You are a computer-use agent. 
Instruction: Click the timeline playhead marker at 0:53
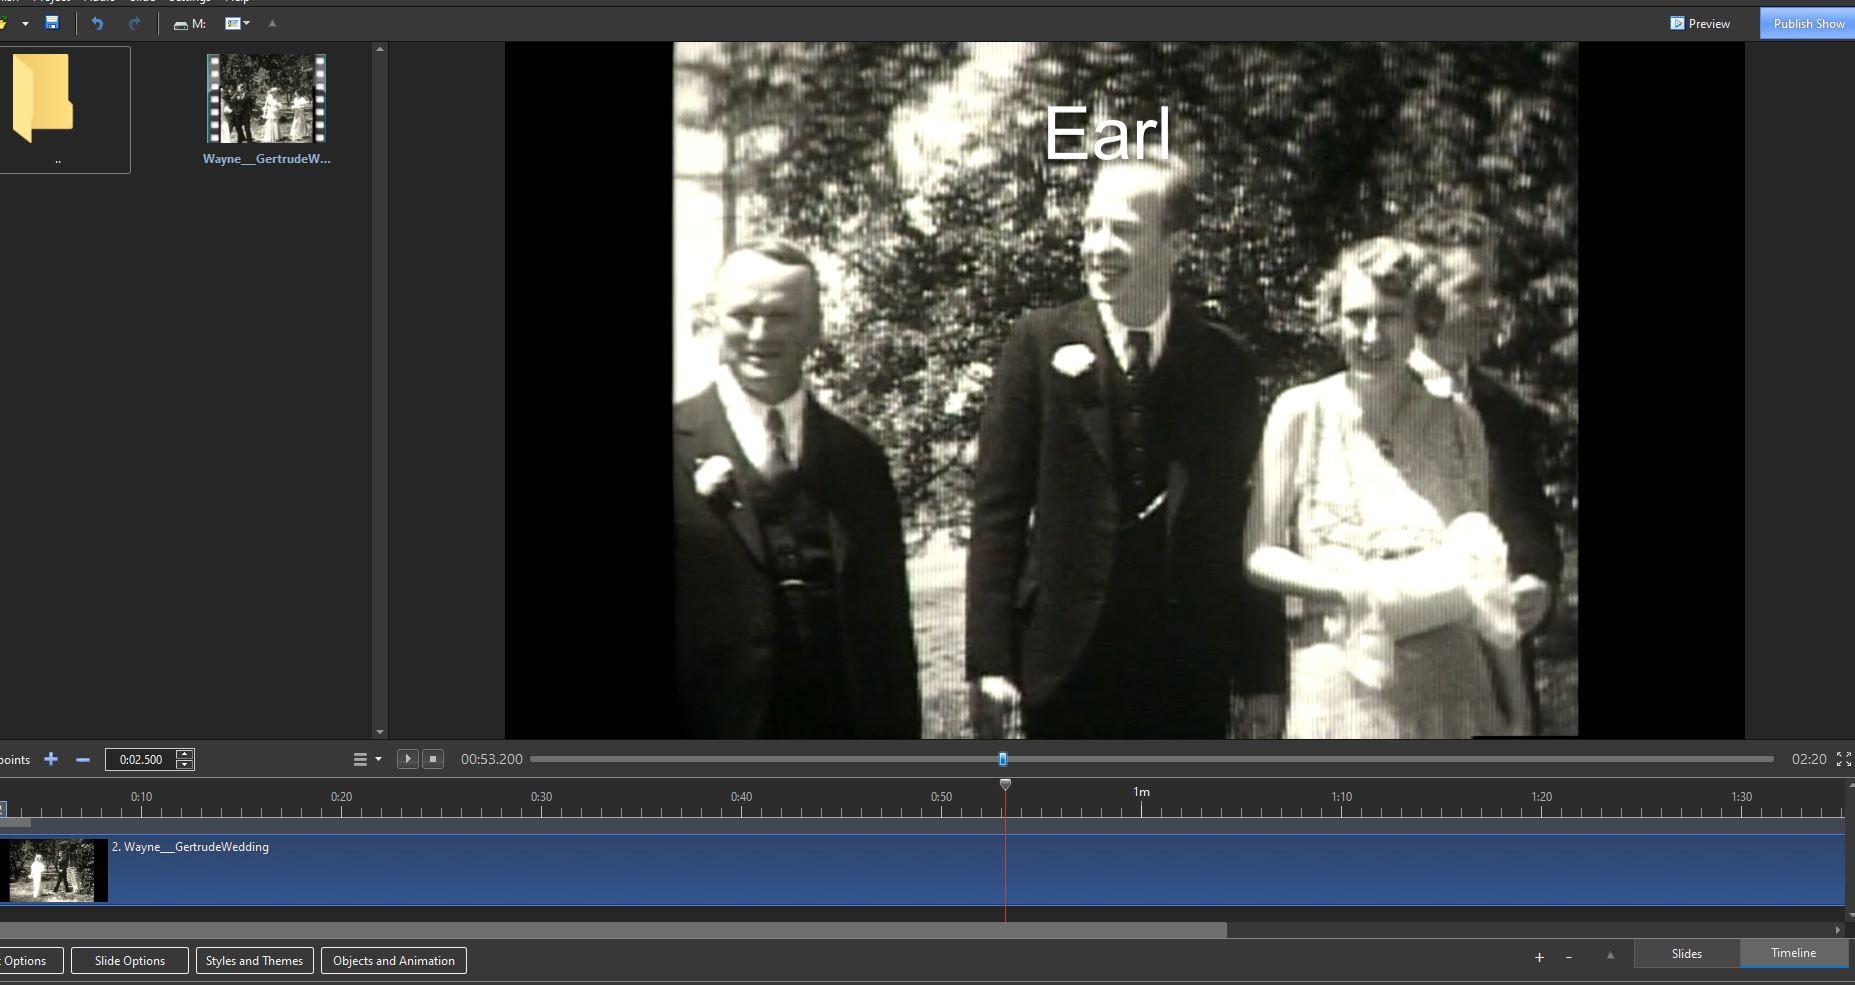(1005, 784)
